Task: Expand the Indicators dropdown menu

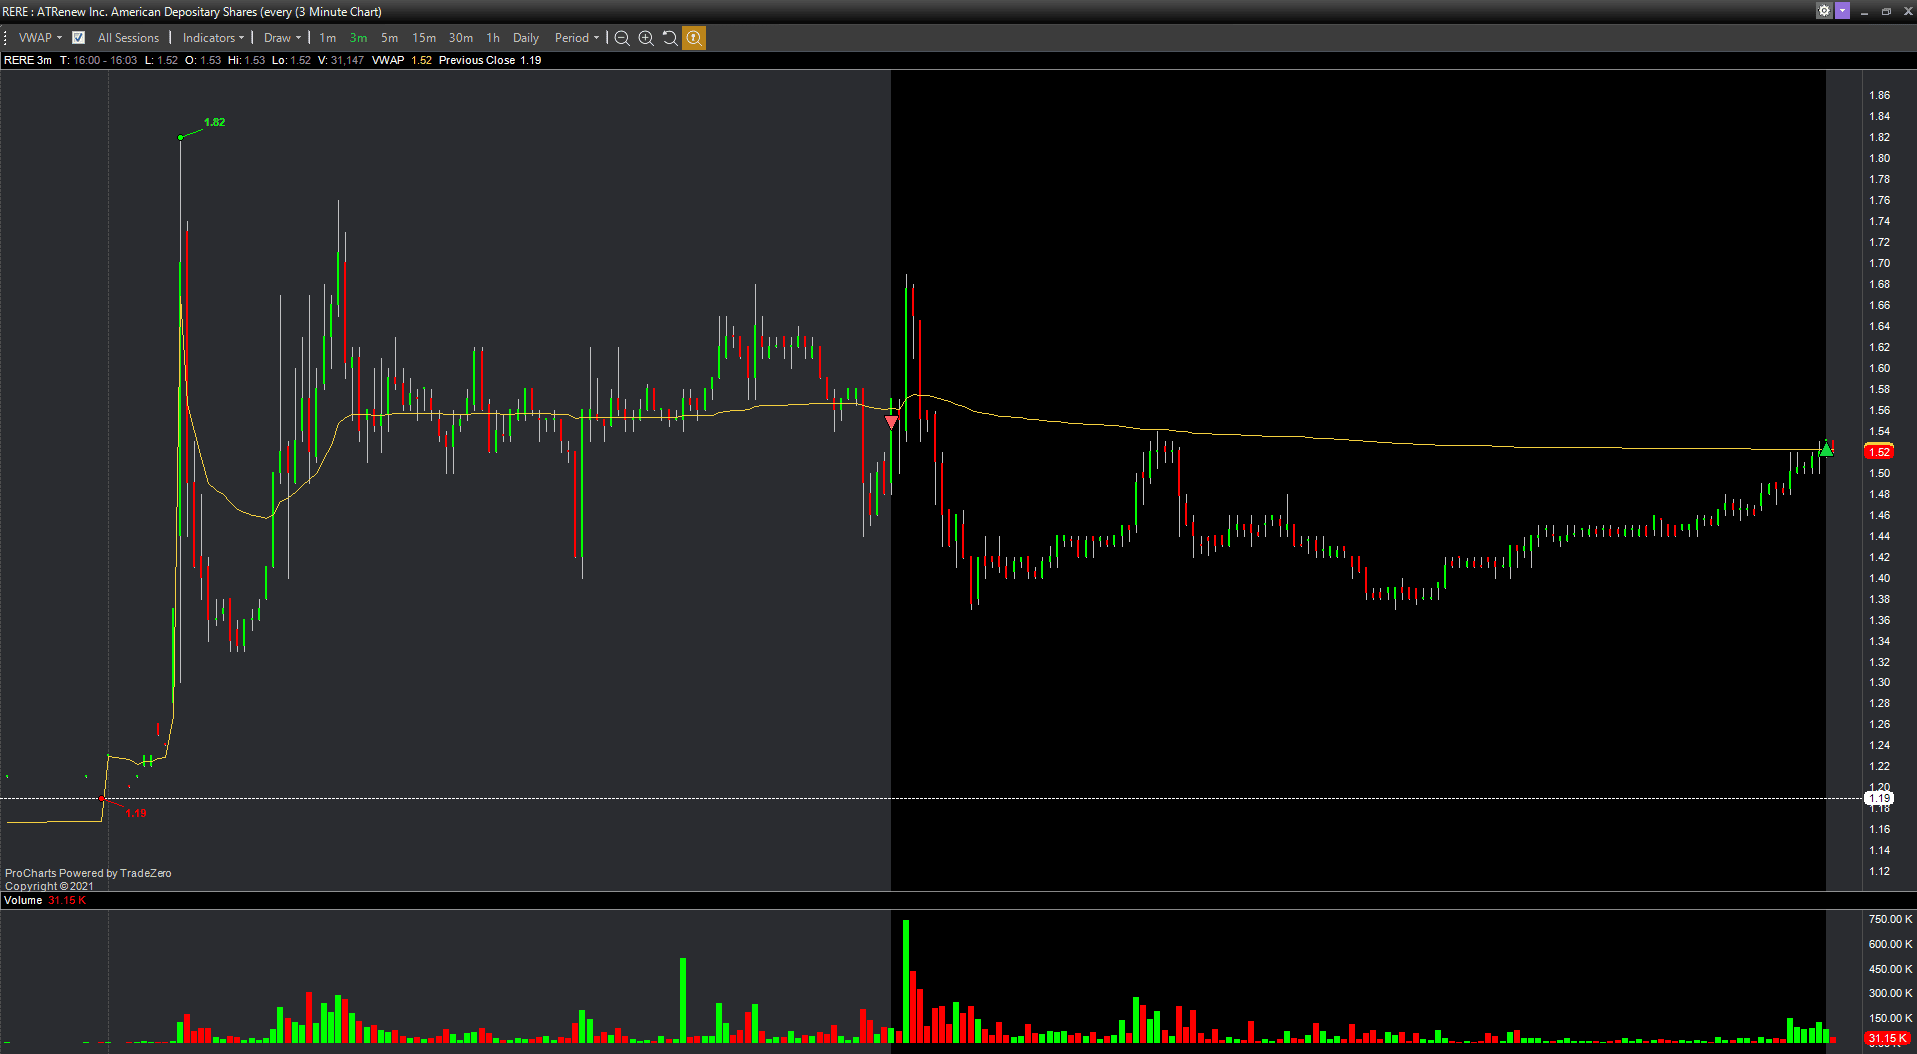Action: [x=213, y=38]
